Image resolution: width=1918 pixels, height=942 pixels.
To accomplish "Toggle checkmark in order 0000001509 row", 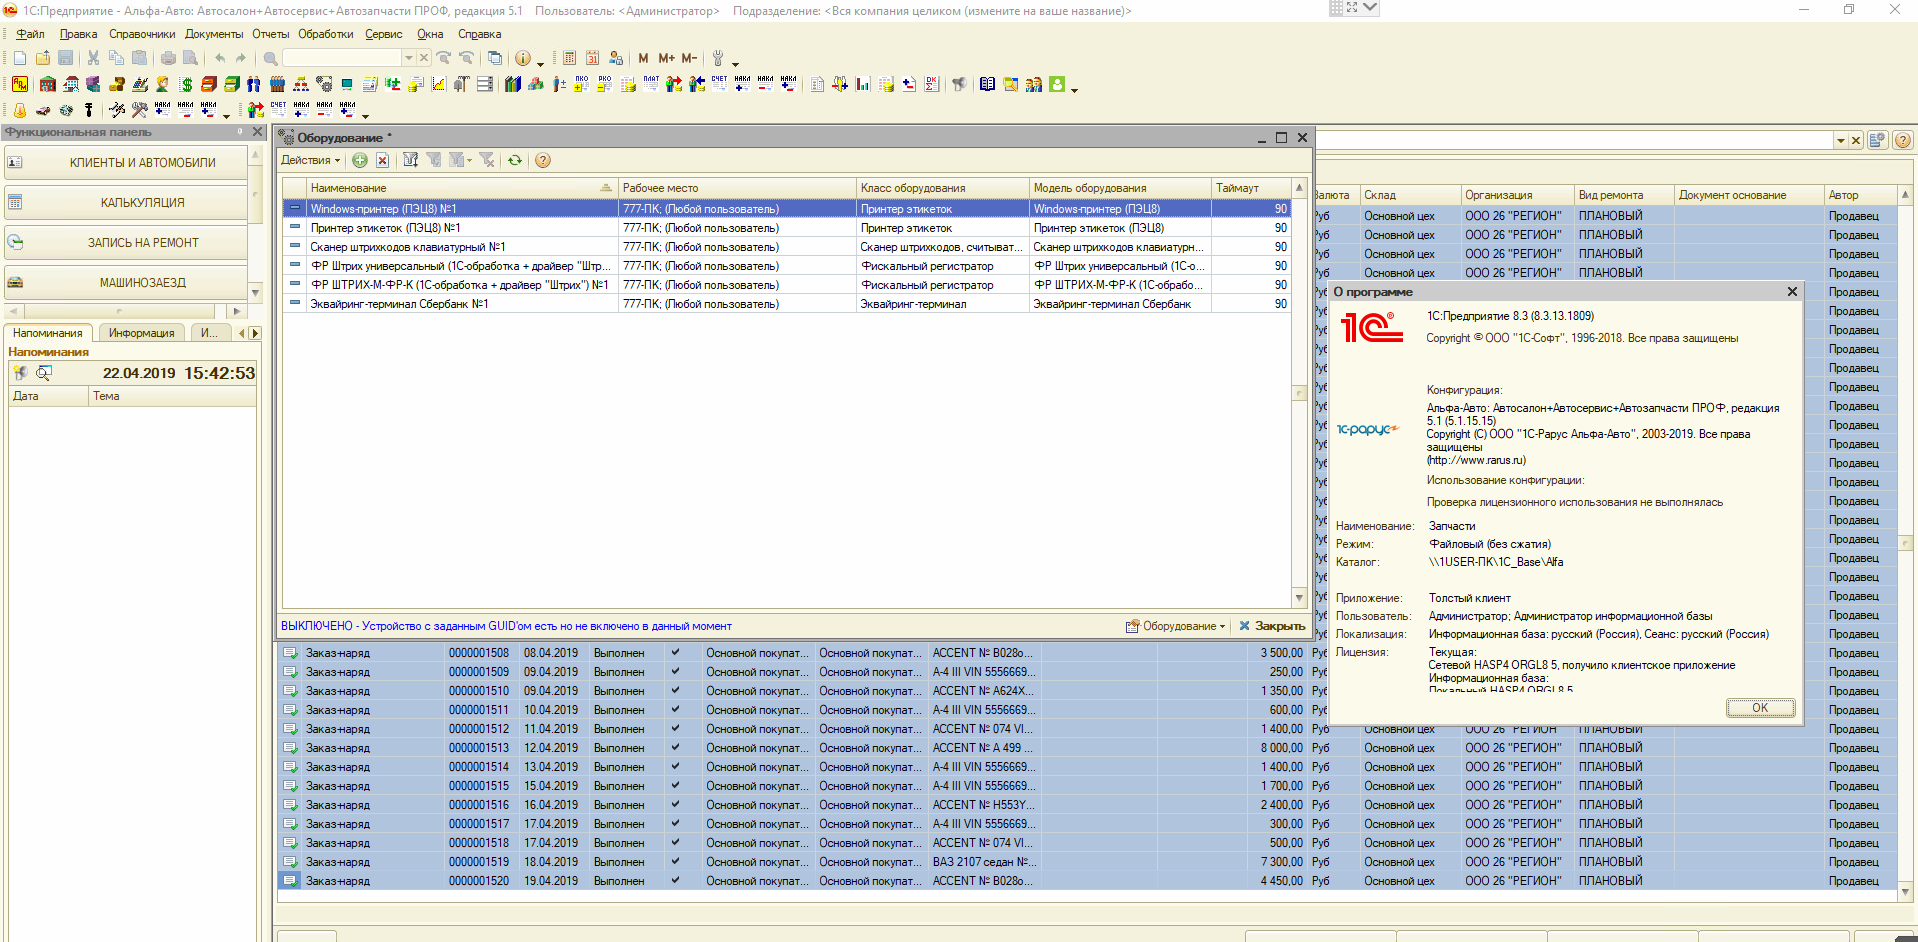I will tap(675, 672).
